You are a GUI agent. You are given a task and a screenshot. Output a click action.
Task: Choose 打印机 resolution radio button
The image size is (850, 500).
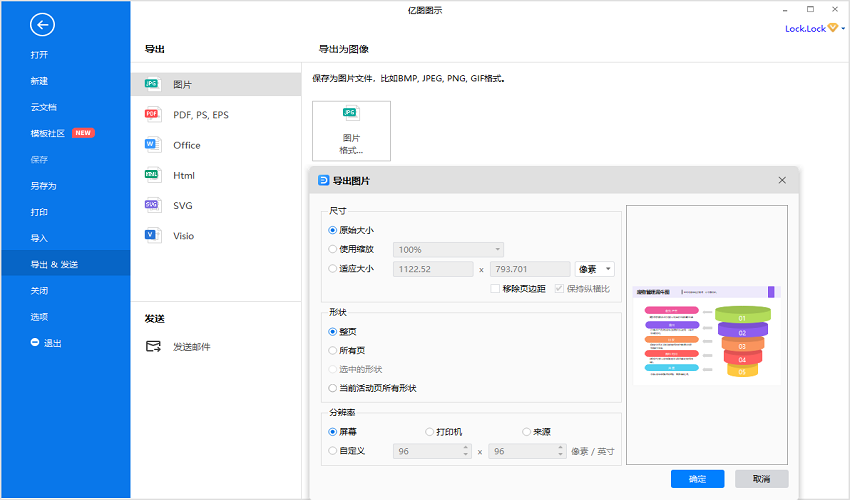[430, 432]
